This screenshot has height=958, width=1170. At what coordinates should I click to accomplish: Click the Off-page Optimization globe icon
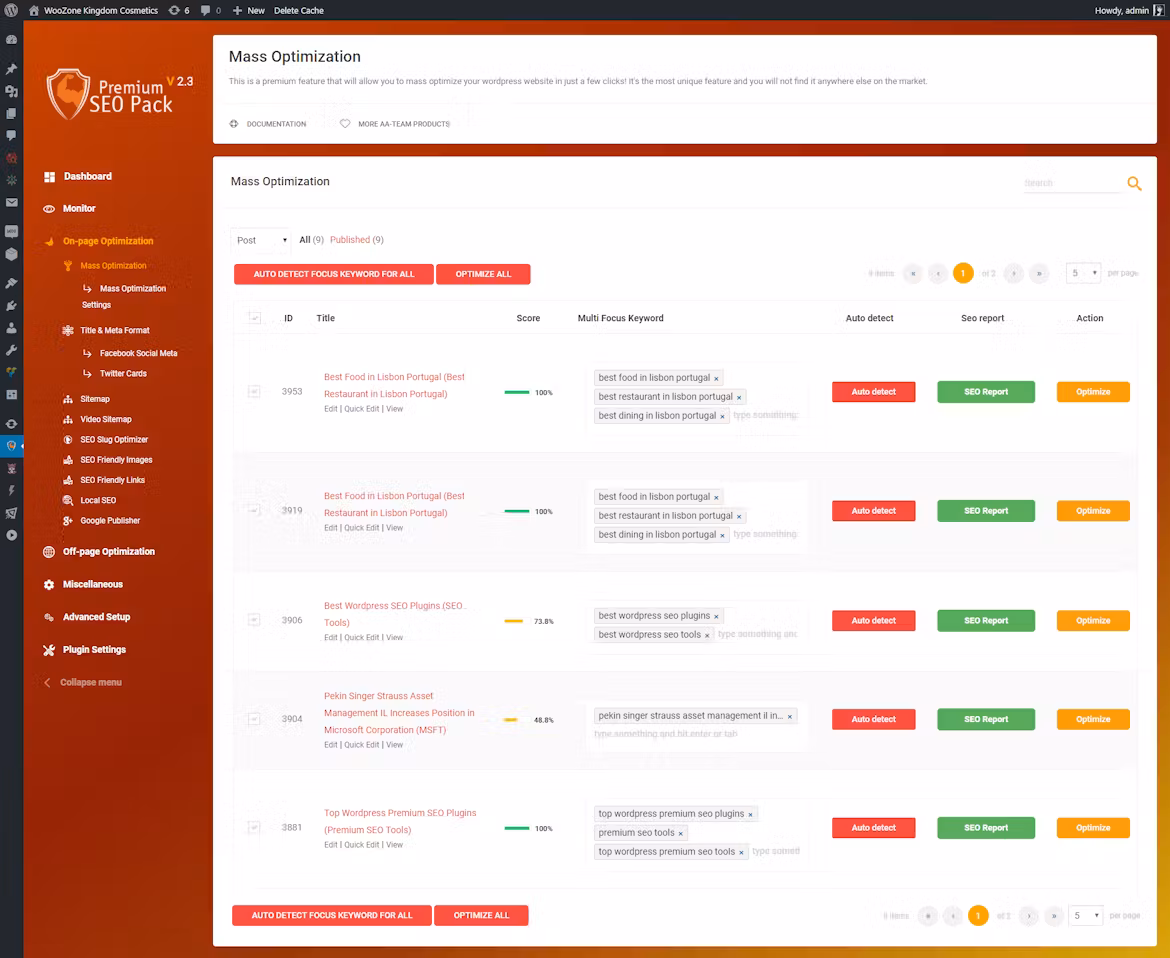(x=49, y=552)
